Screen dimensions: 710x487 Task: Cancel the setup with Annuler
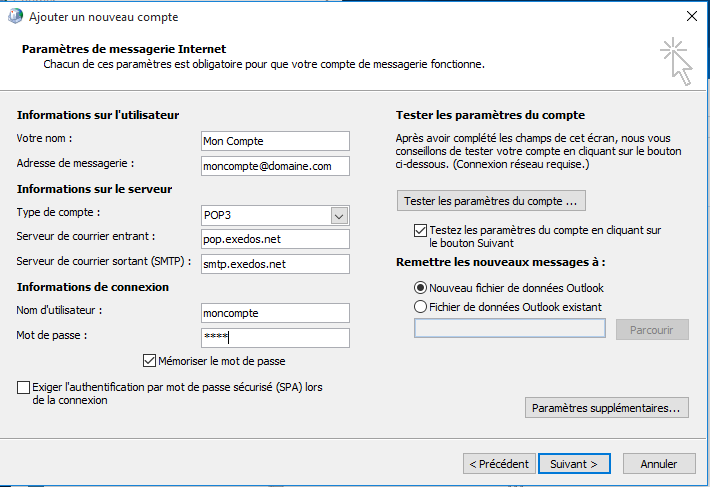click(658, 464)
